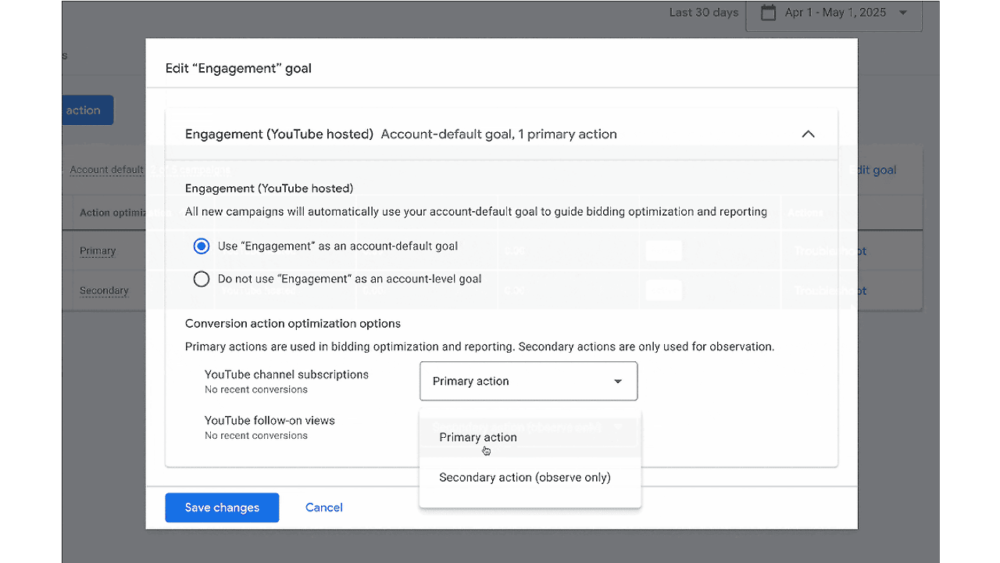Choose Primary action from the dropdown list
Viewport: 1000px width, 563px height.
point(529,437)
